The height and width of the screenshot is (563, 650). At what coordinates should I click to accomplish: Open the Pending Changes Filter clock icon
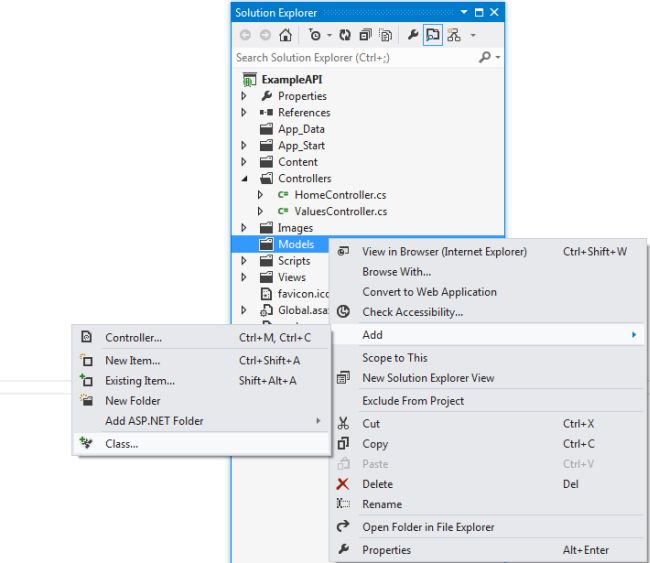click(x=315, y=35)
